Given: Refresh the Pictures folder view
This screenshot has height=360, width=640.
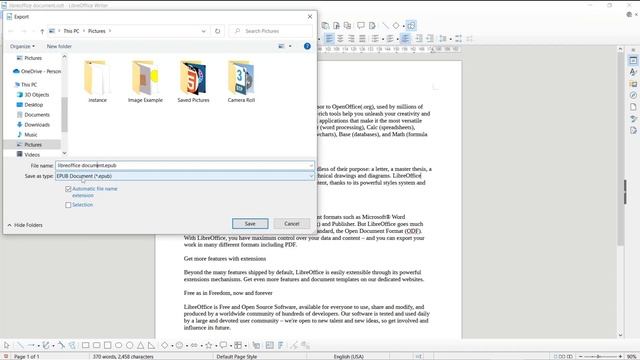Looking at the screenshot, I should 218,31.
